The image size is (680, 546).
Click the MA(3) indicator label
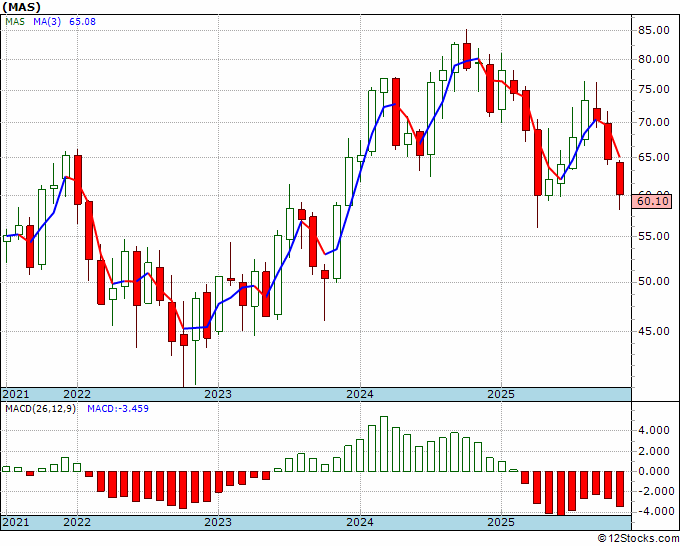[x=47, y=21]
